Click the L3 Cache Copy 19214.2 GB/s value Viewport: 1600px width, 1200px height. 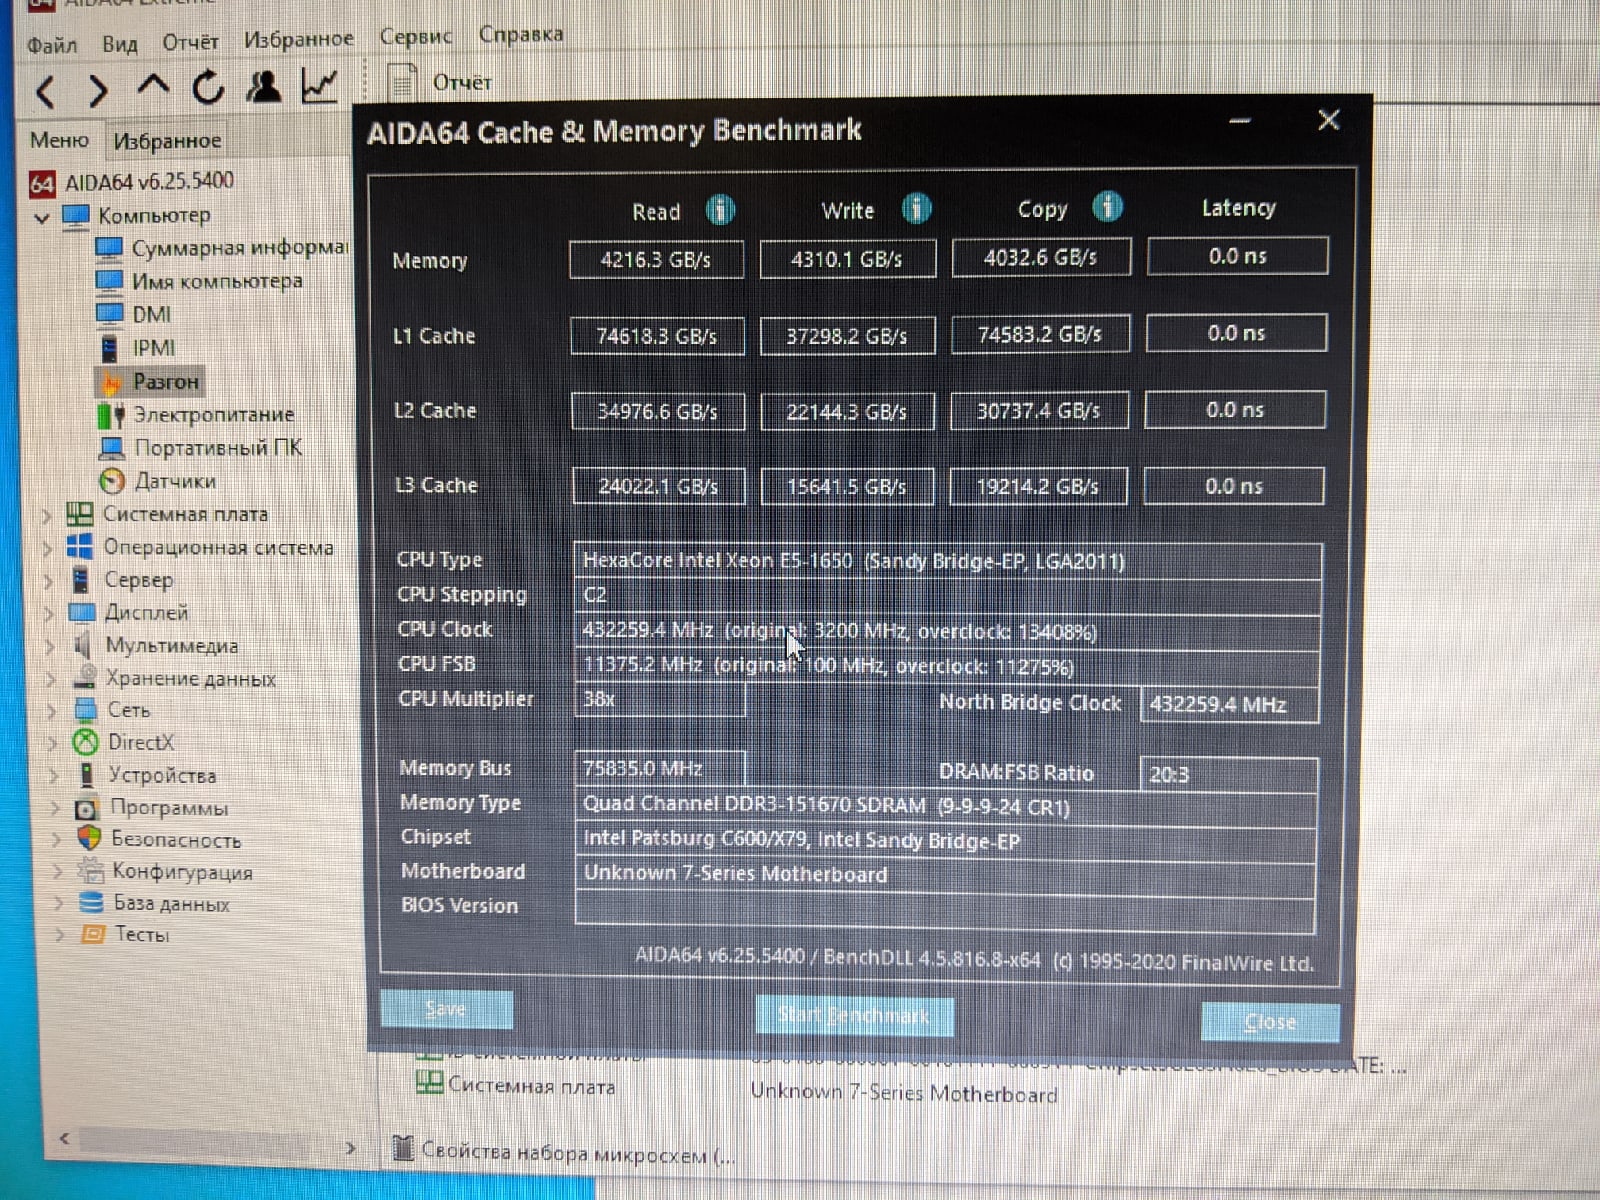(1037, 486)
